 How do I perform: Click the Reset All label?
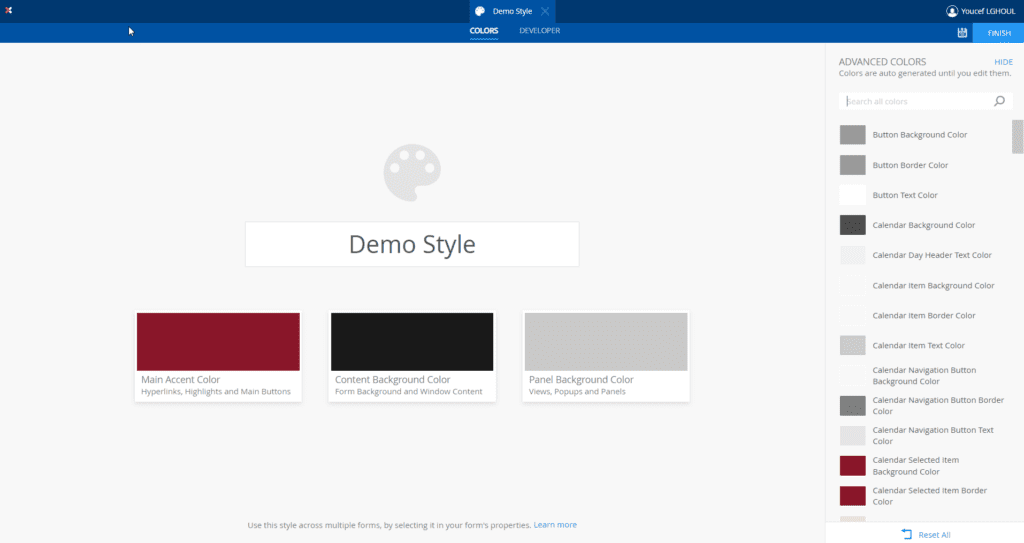tap(935, 535)
